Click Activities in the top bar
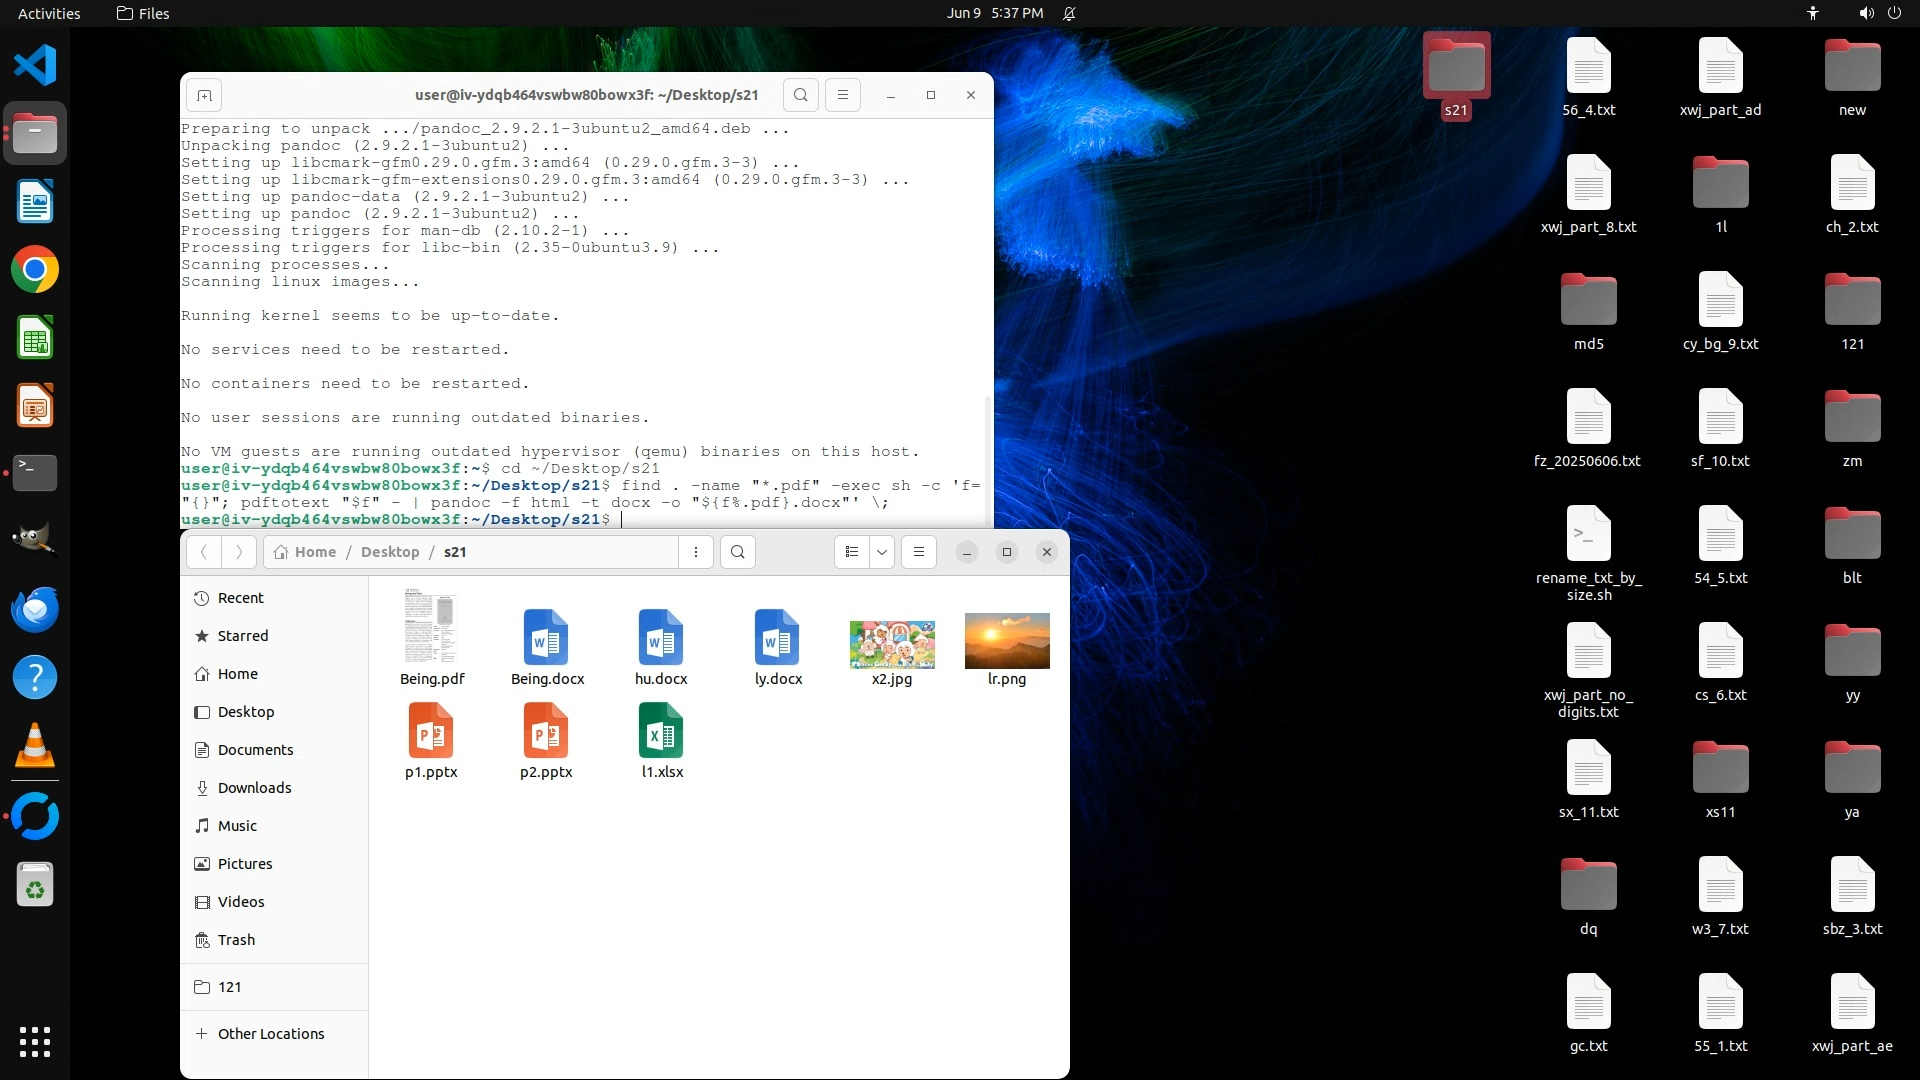1920x1080 pixels. pyautogui.click(x=49, y=13)
